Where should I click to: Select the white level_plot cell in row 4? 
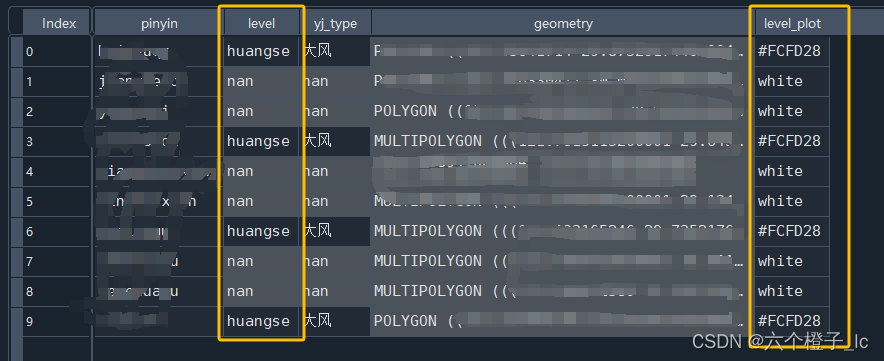click(792, 171)
